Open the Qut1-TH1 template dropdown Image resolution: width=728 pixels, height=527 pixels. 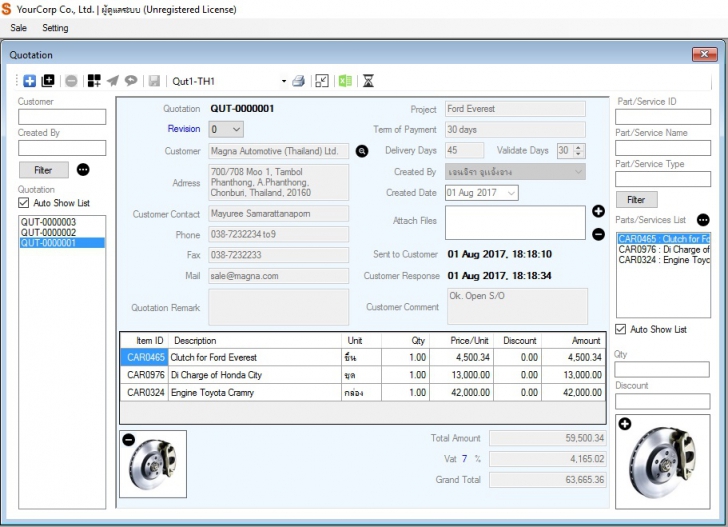click(283, 81)
